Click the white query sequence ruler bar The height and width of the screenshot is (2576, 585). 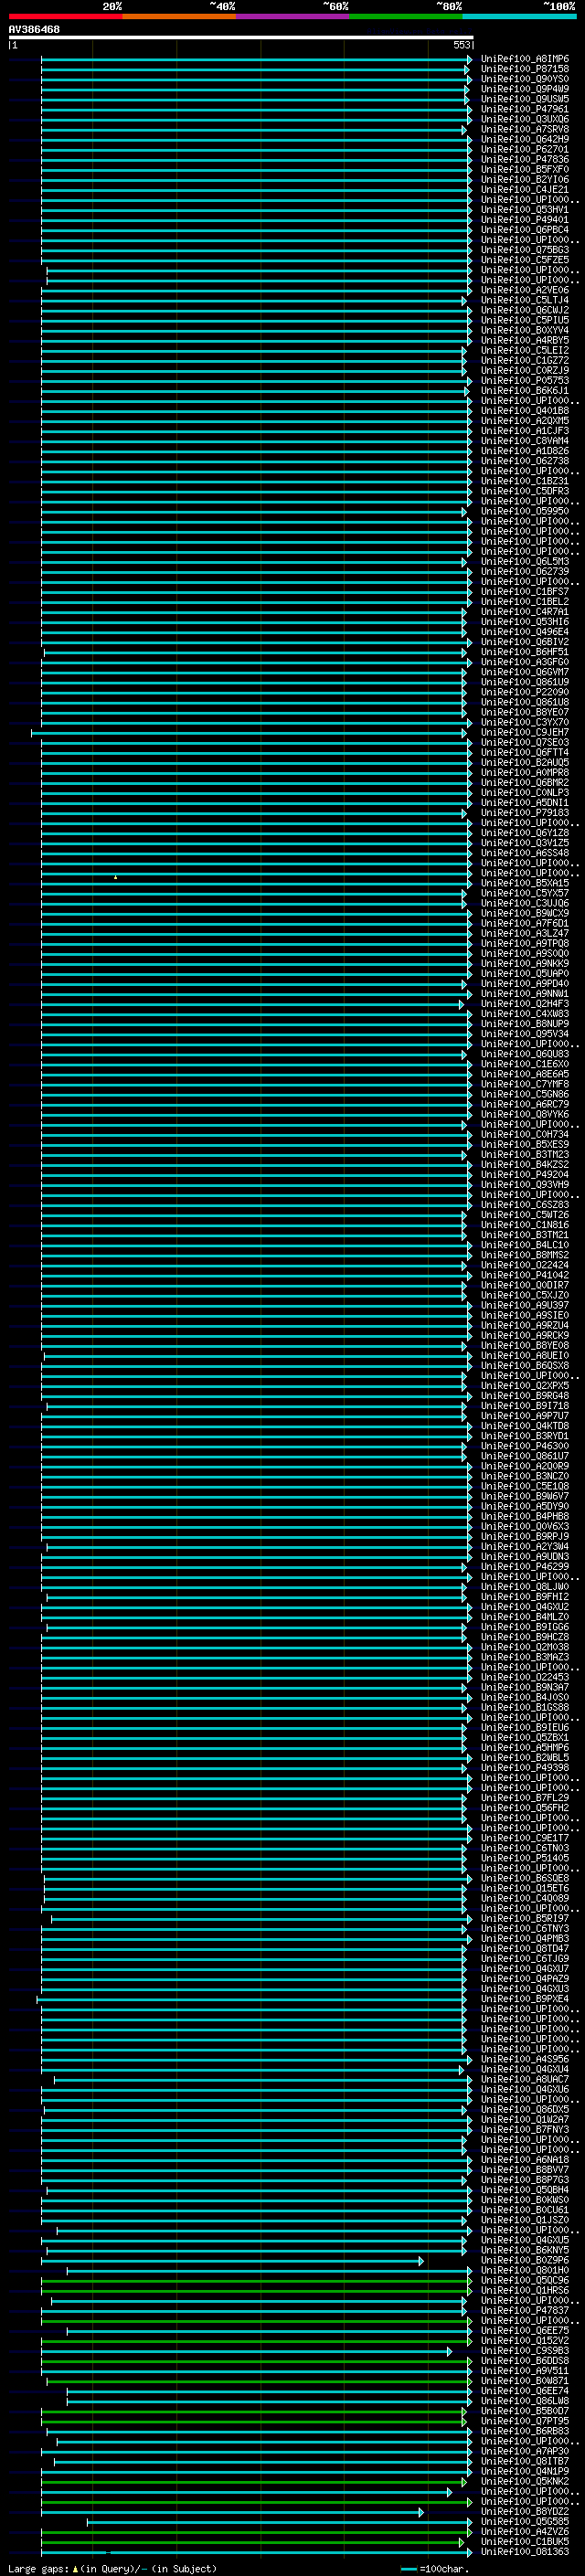(x=241, y=37)
